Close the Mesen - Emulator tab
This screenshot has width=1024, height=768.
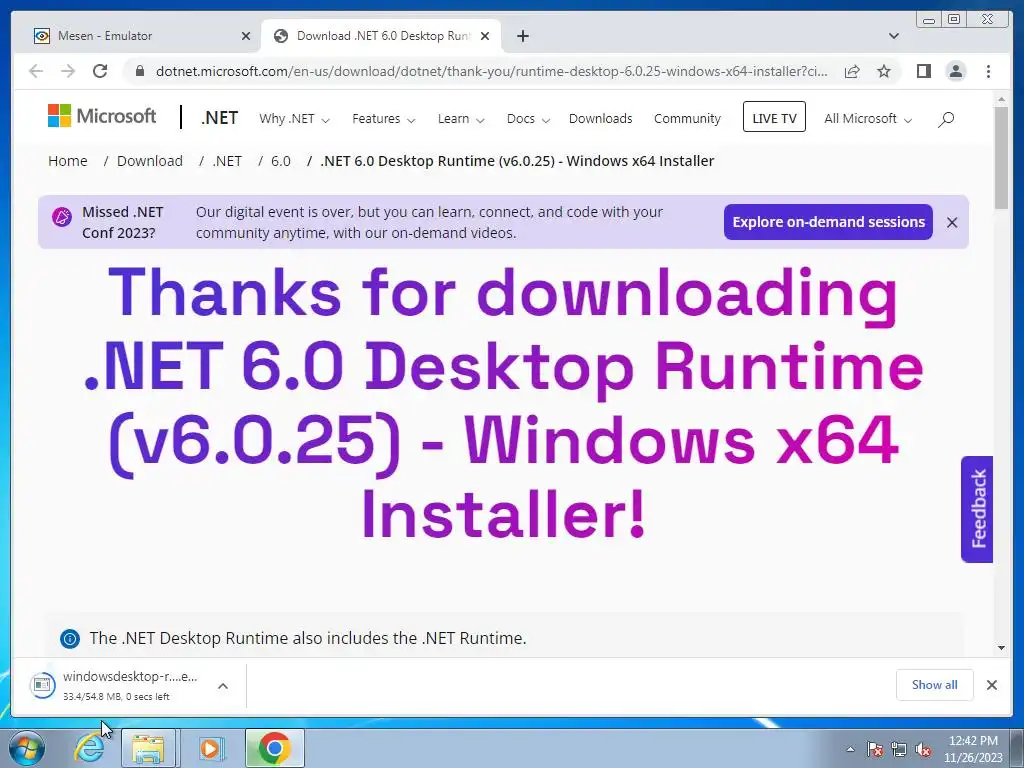(246, 36)
